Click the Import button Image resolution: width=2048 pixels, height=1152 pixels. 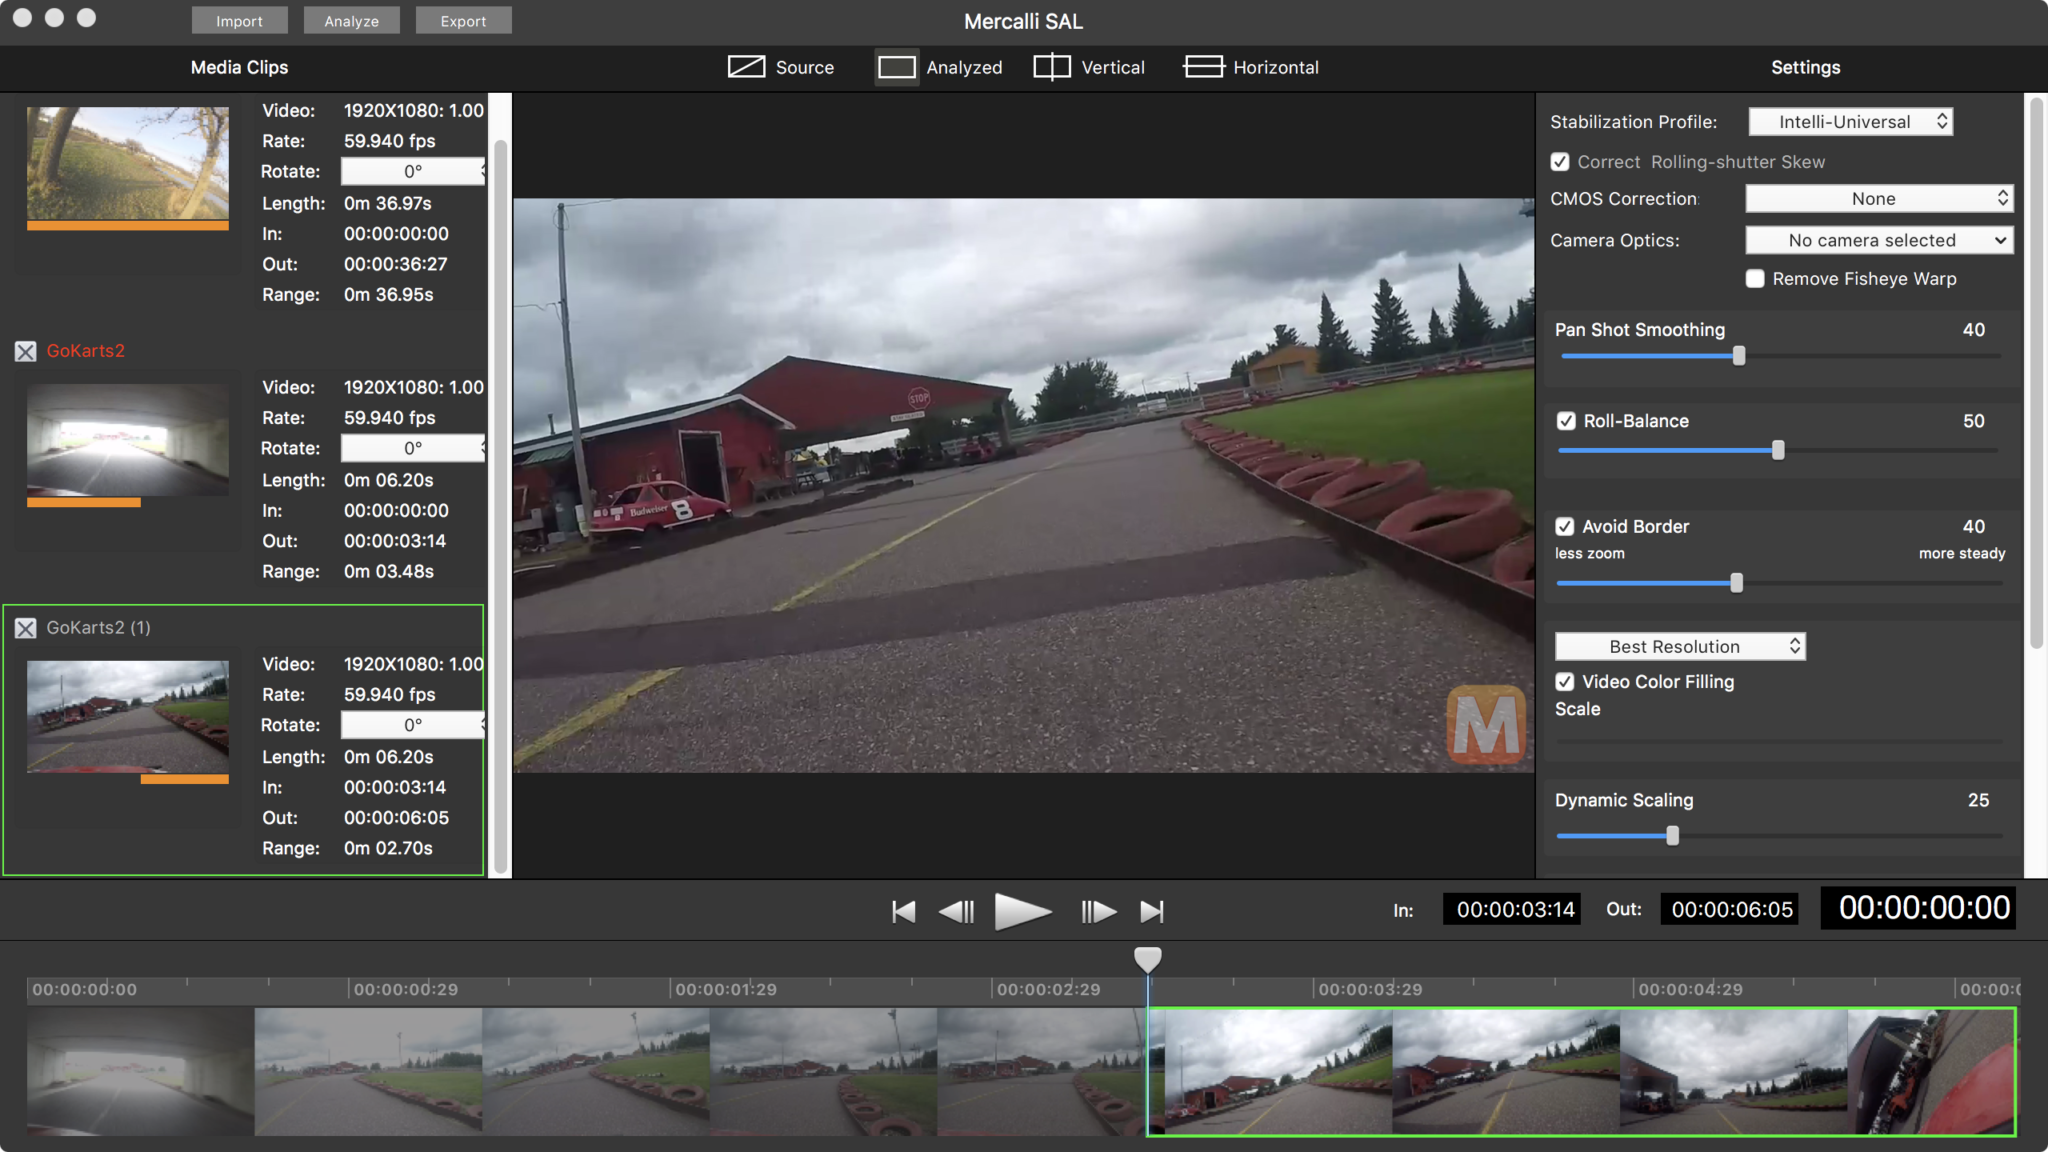(x=239, y=21)
